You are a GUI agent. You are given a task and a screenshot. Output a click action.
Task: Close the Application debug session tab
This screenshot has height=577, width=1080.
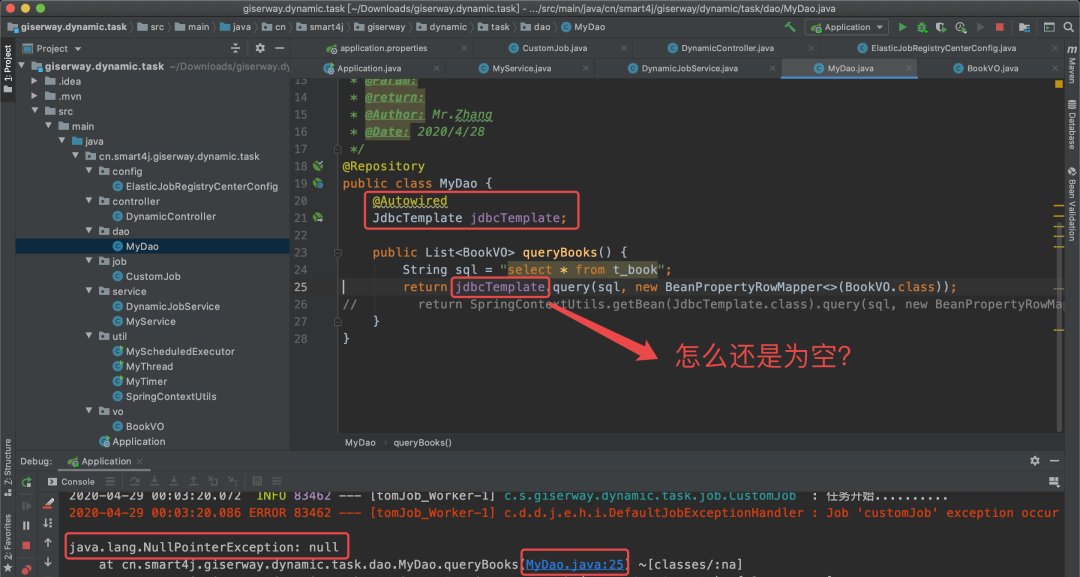pyautogui.click(x=140, y=461)
